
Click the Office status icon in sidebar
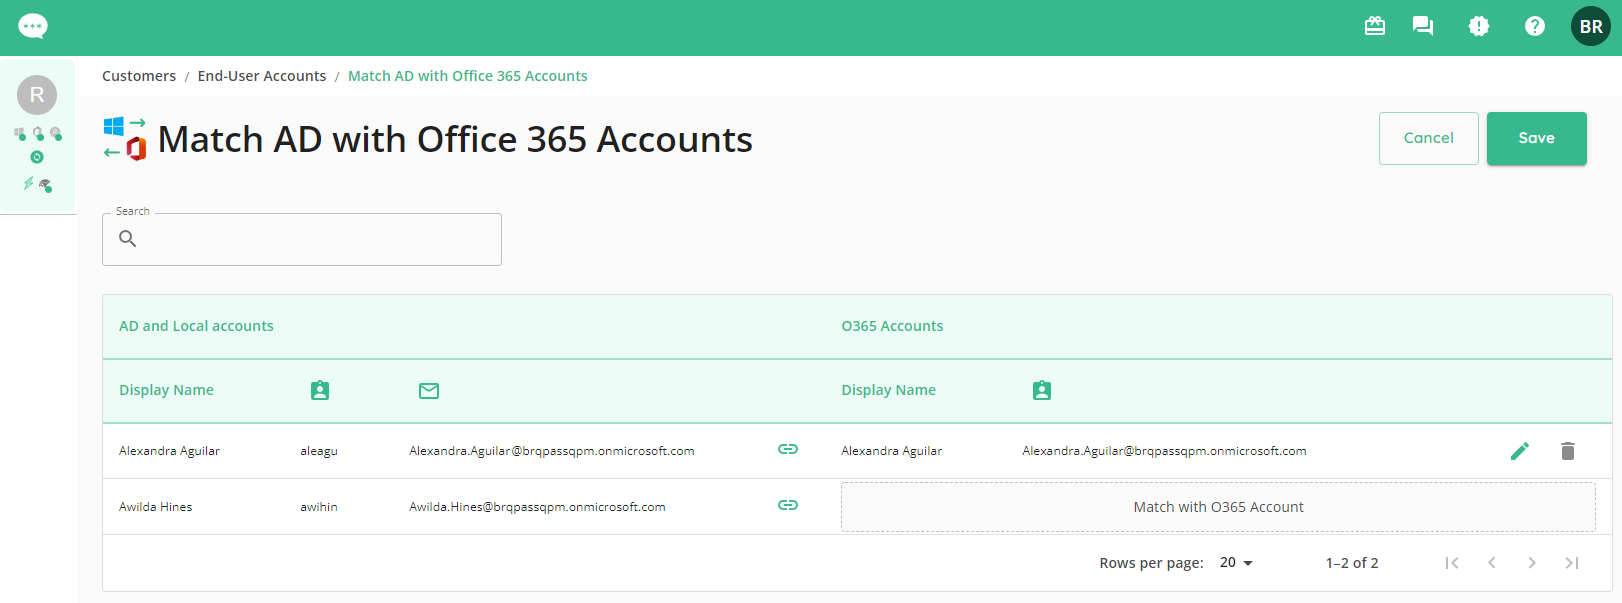tap(38, 133)
